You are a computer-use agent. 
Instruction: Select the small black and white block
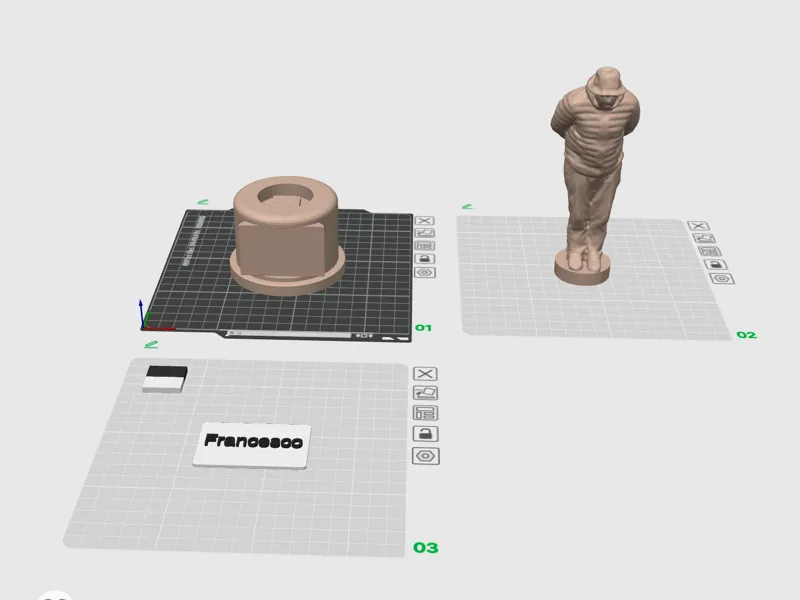pyautogui.click(x=165, y=379)
